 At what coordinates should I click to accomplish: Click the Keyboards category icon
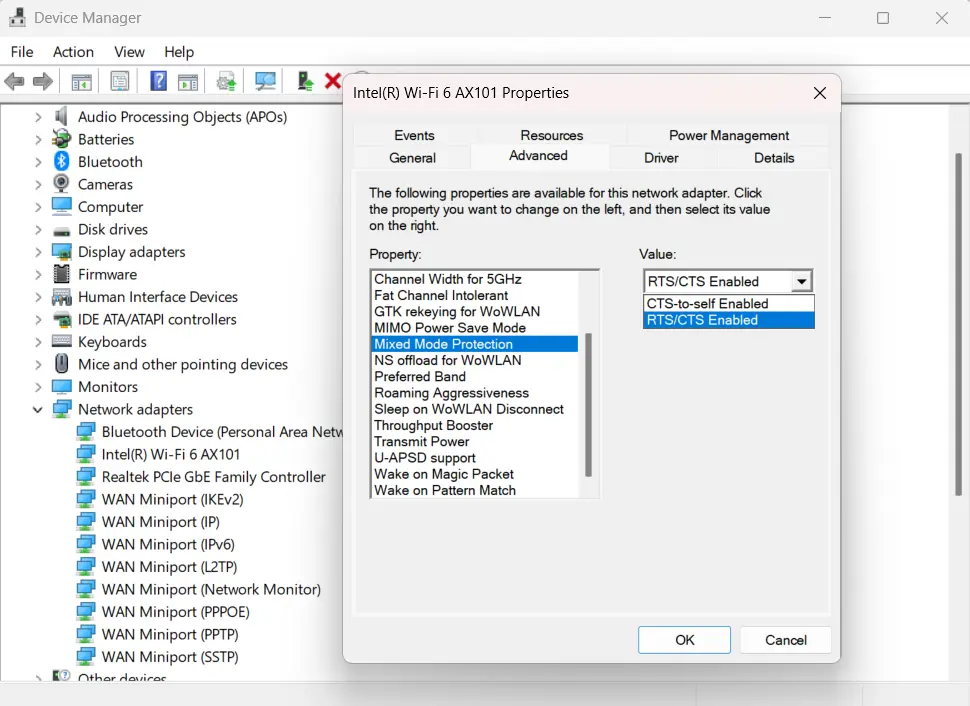61,341
